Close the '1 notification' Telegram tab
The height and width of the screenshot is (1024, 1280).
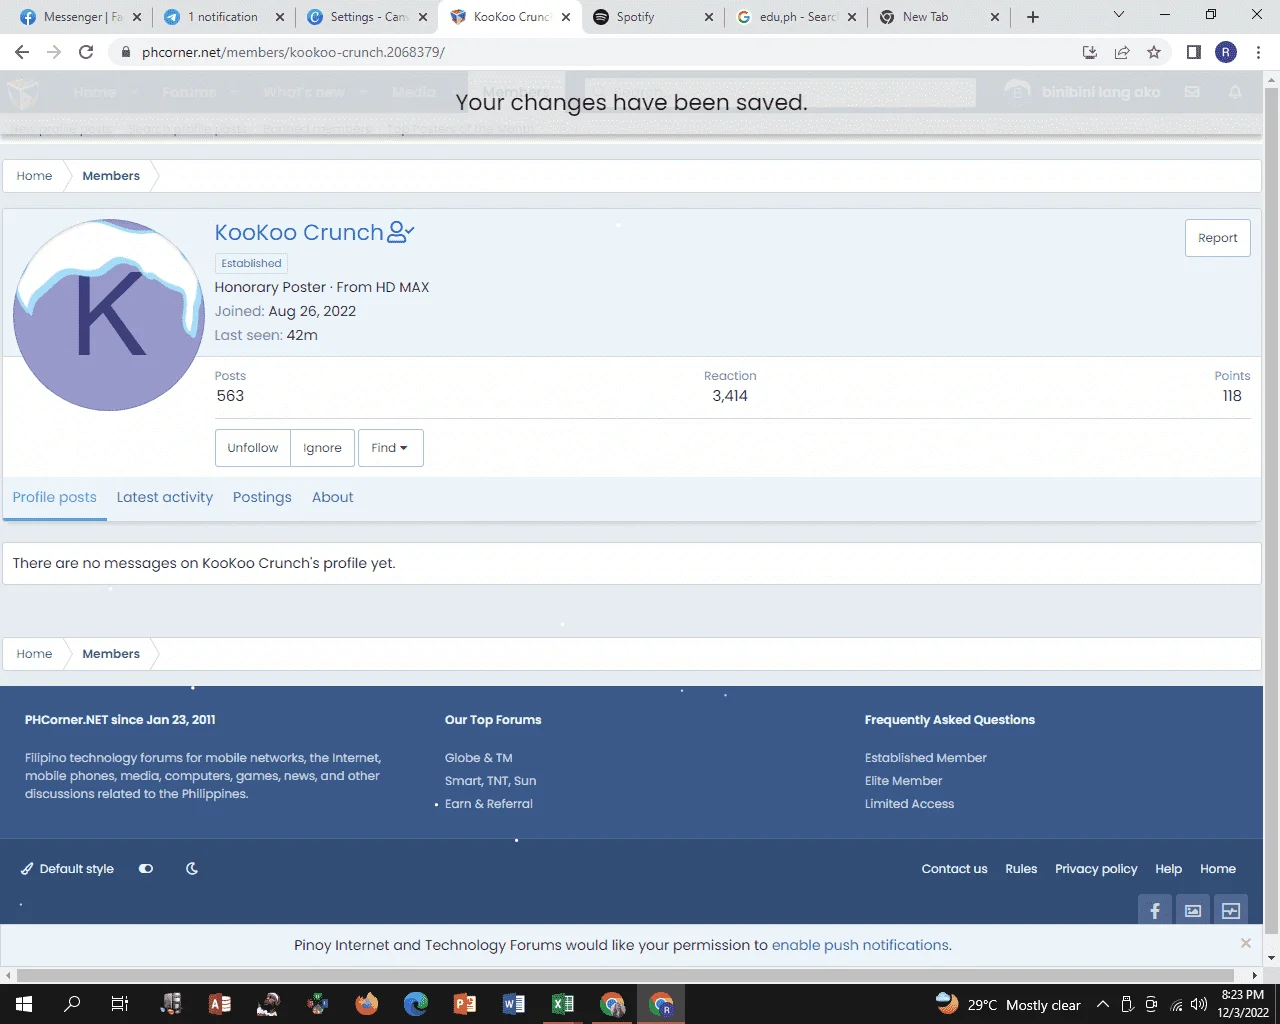280,17
